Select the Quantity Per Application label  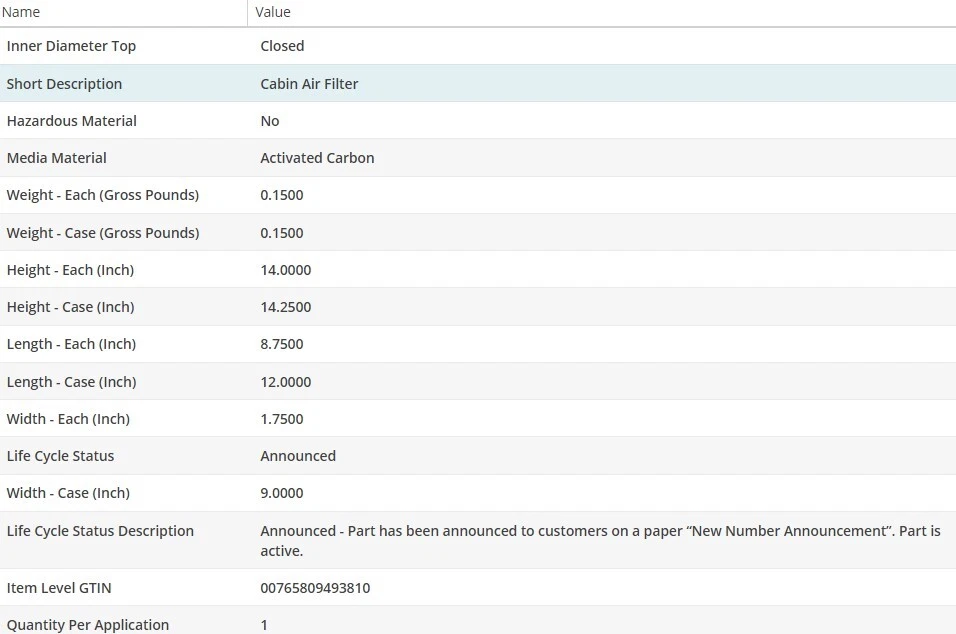(x=88, y=625)
